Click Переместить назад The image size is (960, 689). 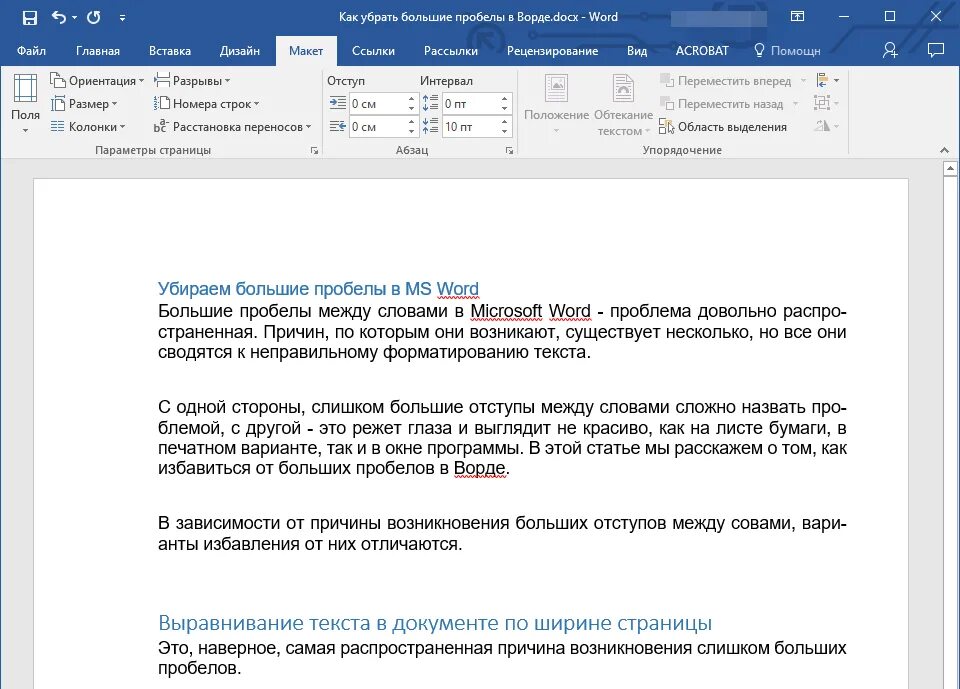pos(722,104)
